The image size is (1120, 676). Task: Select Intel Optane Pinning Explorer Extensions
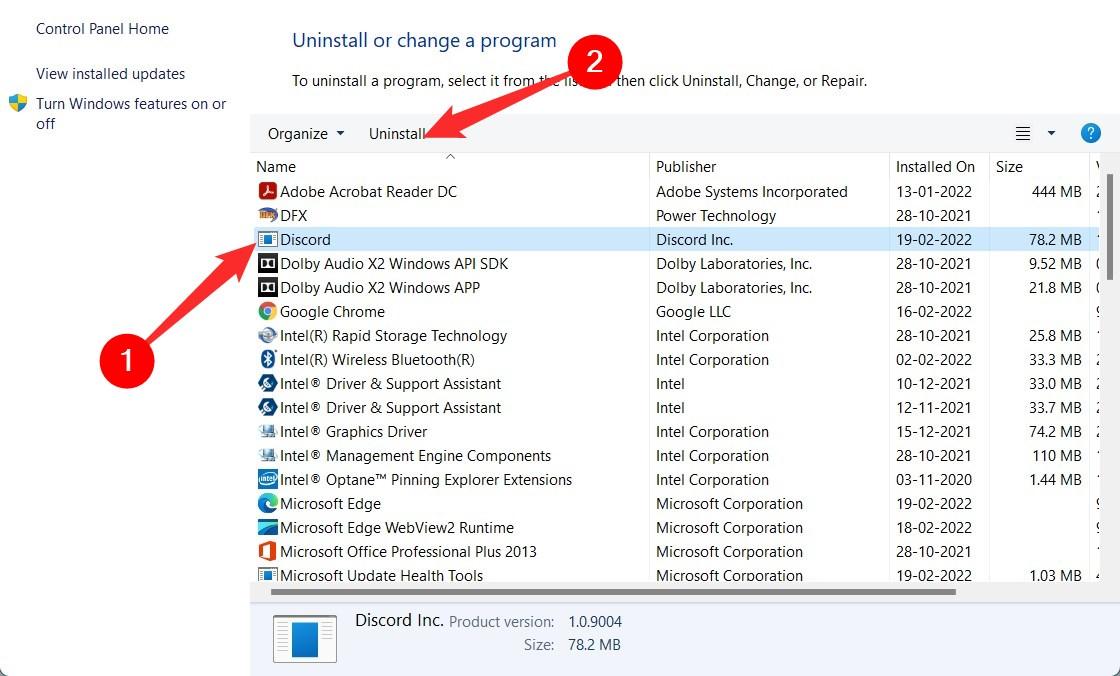point(426,479)
